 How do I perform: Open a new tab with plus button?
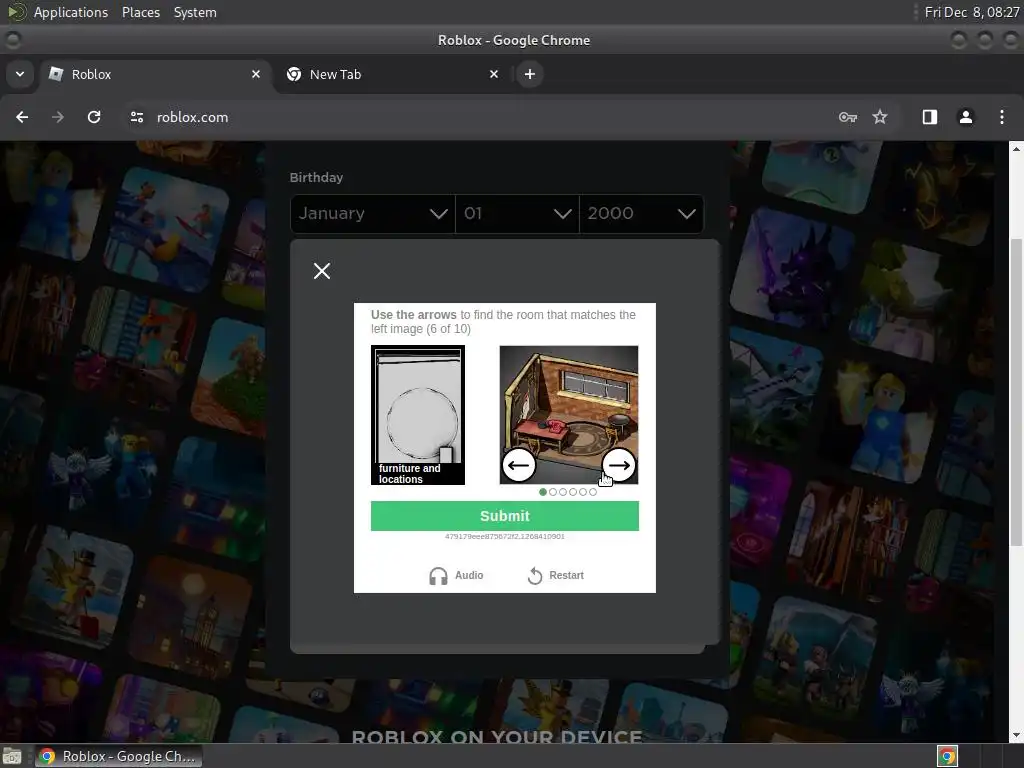[530, 74]
